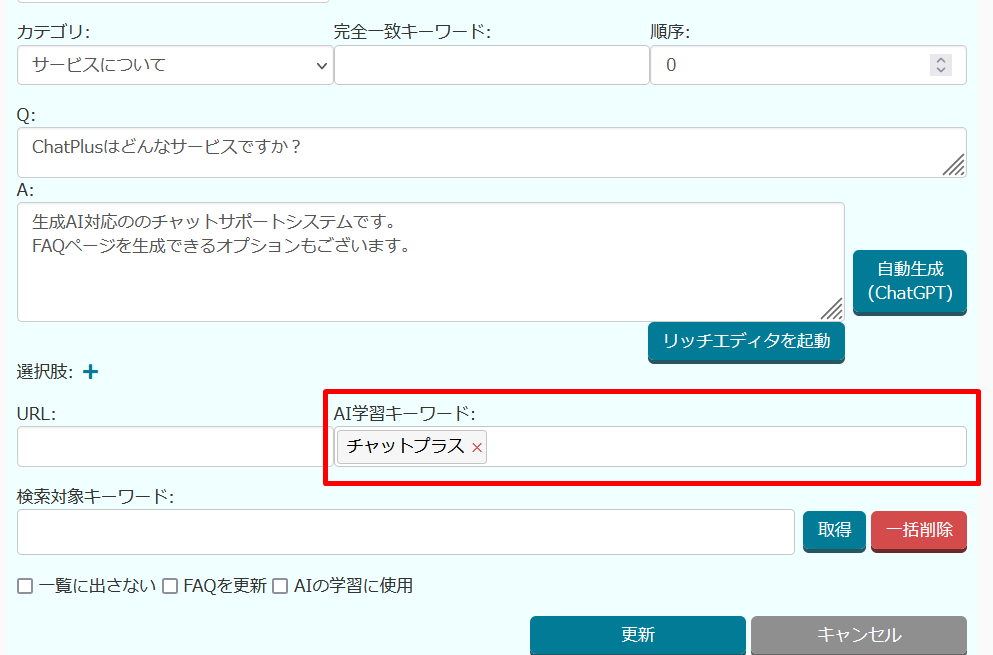The height and width of the screenshot is (655, 993).
Task: Click the 順序 spinner arrows
Action: click(x=940, y=65)
